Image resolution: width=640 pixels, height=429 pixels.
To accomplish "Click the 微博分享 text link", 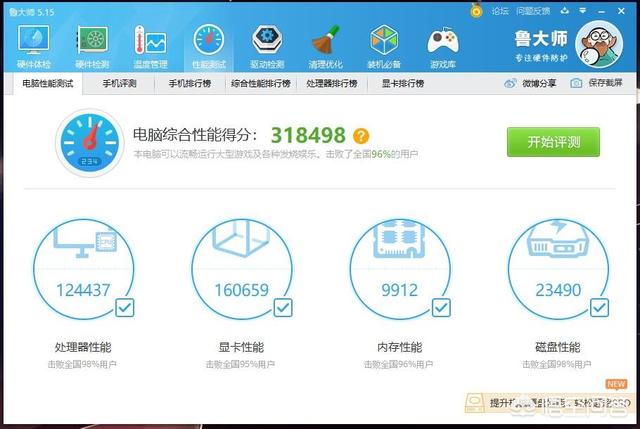I will (x=539, y=83).
